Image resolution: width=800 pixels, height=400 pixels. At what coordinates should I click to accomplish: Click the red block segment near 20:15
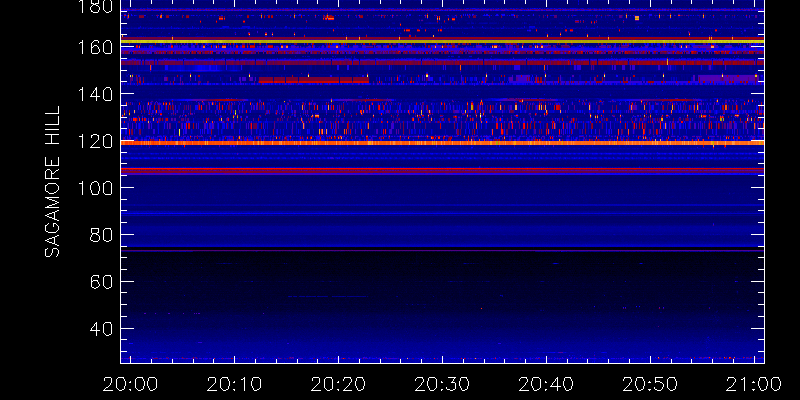tap(314, 80)
